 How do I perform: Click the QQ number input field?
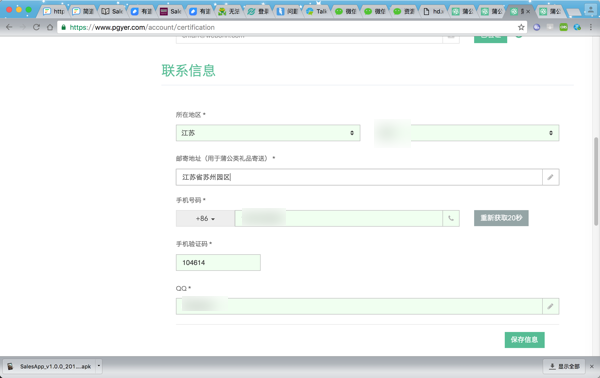click(x=359, y=306)
